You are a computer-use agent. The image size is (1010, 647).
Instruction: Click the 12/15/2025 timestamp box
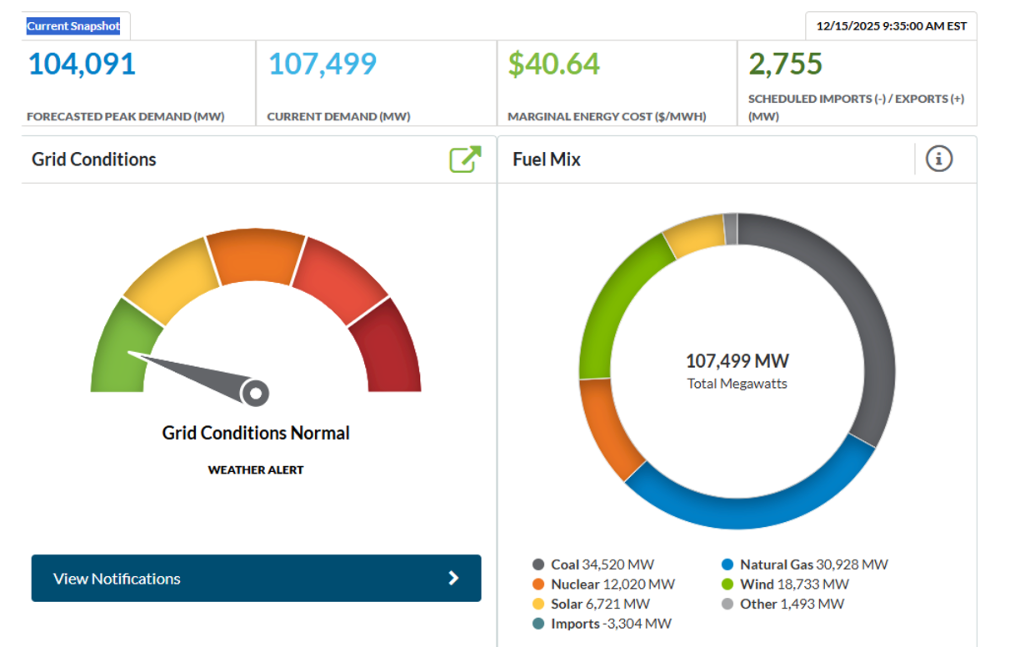pos(891,26)
